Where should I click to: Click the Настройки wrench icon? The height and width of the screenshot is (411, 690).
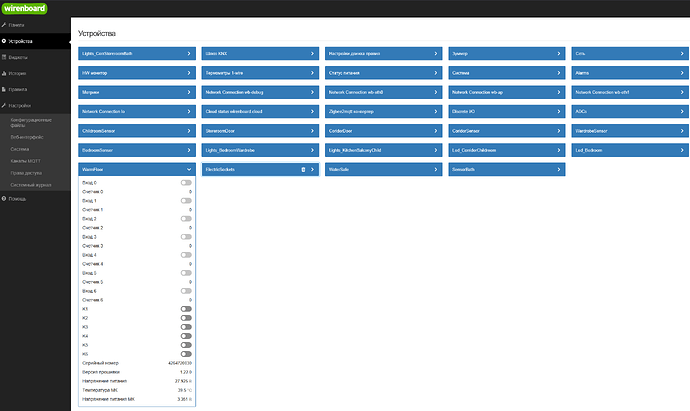point(4,104)
